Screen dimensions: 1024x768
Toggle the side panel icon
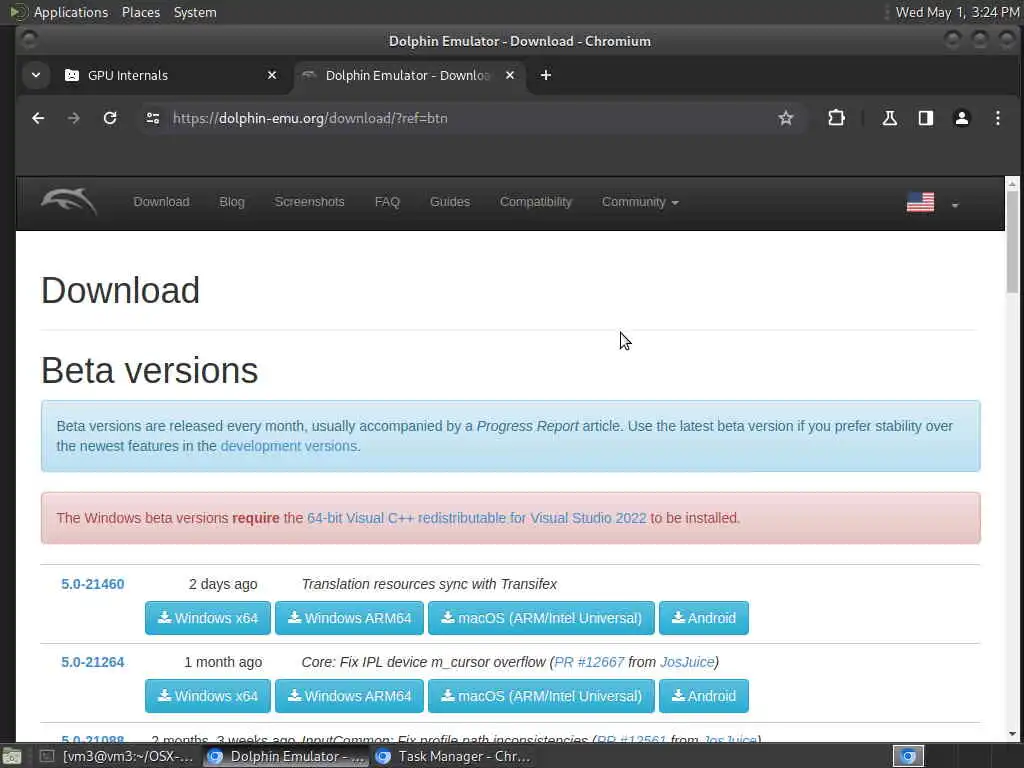coord(925,118)
